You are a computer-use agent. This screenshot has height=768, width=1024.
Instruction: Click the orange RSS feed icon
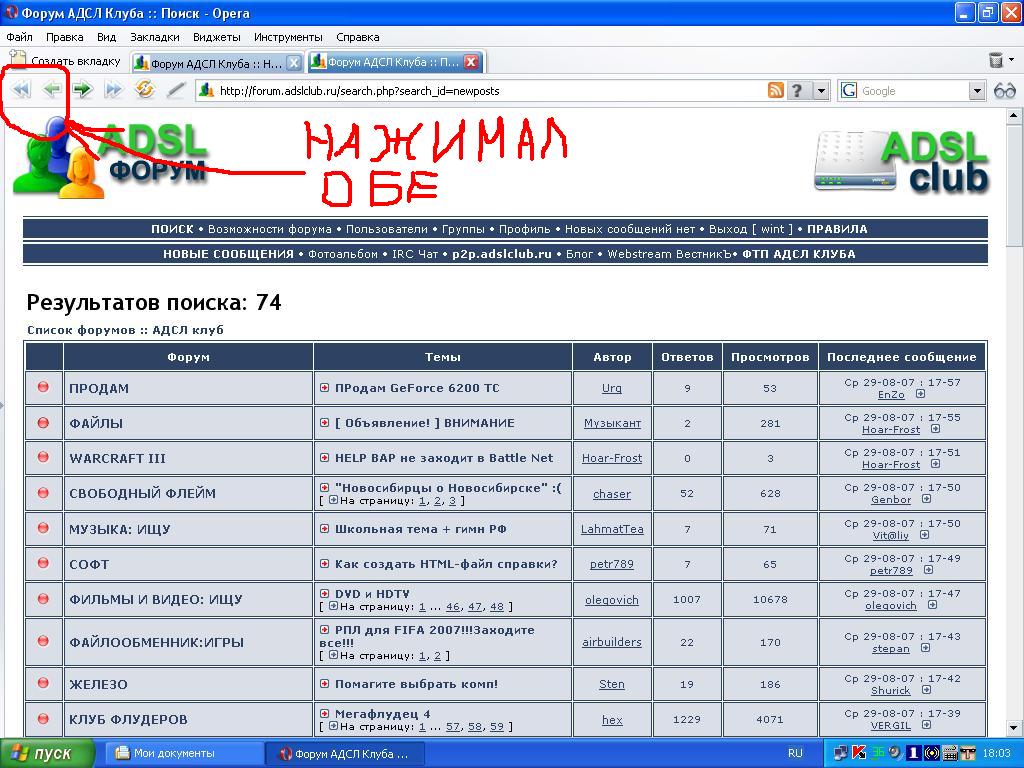pyautogui.click(x=775, y=91)
